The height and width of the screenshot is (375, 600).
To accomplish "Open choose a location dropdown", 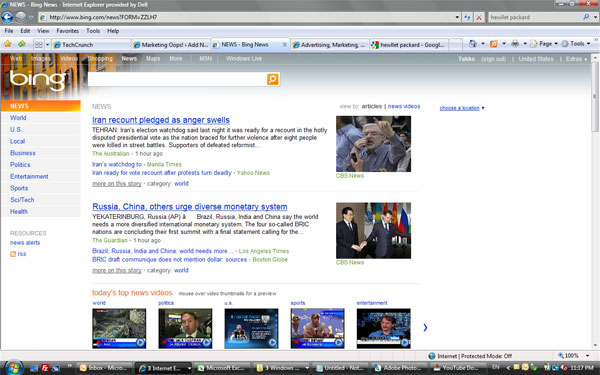I will click(462, 108).
